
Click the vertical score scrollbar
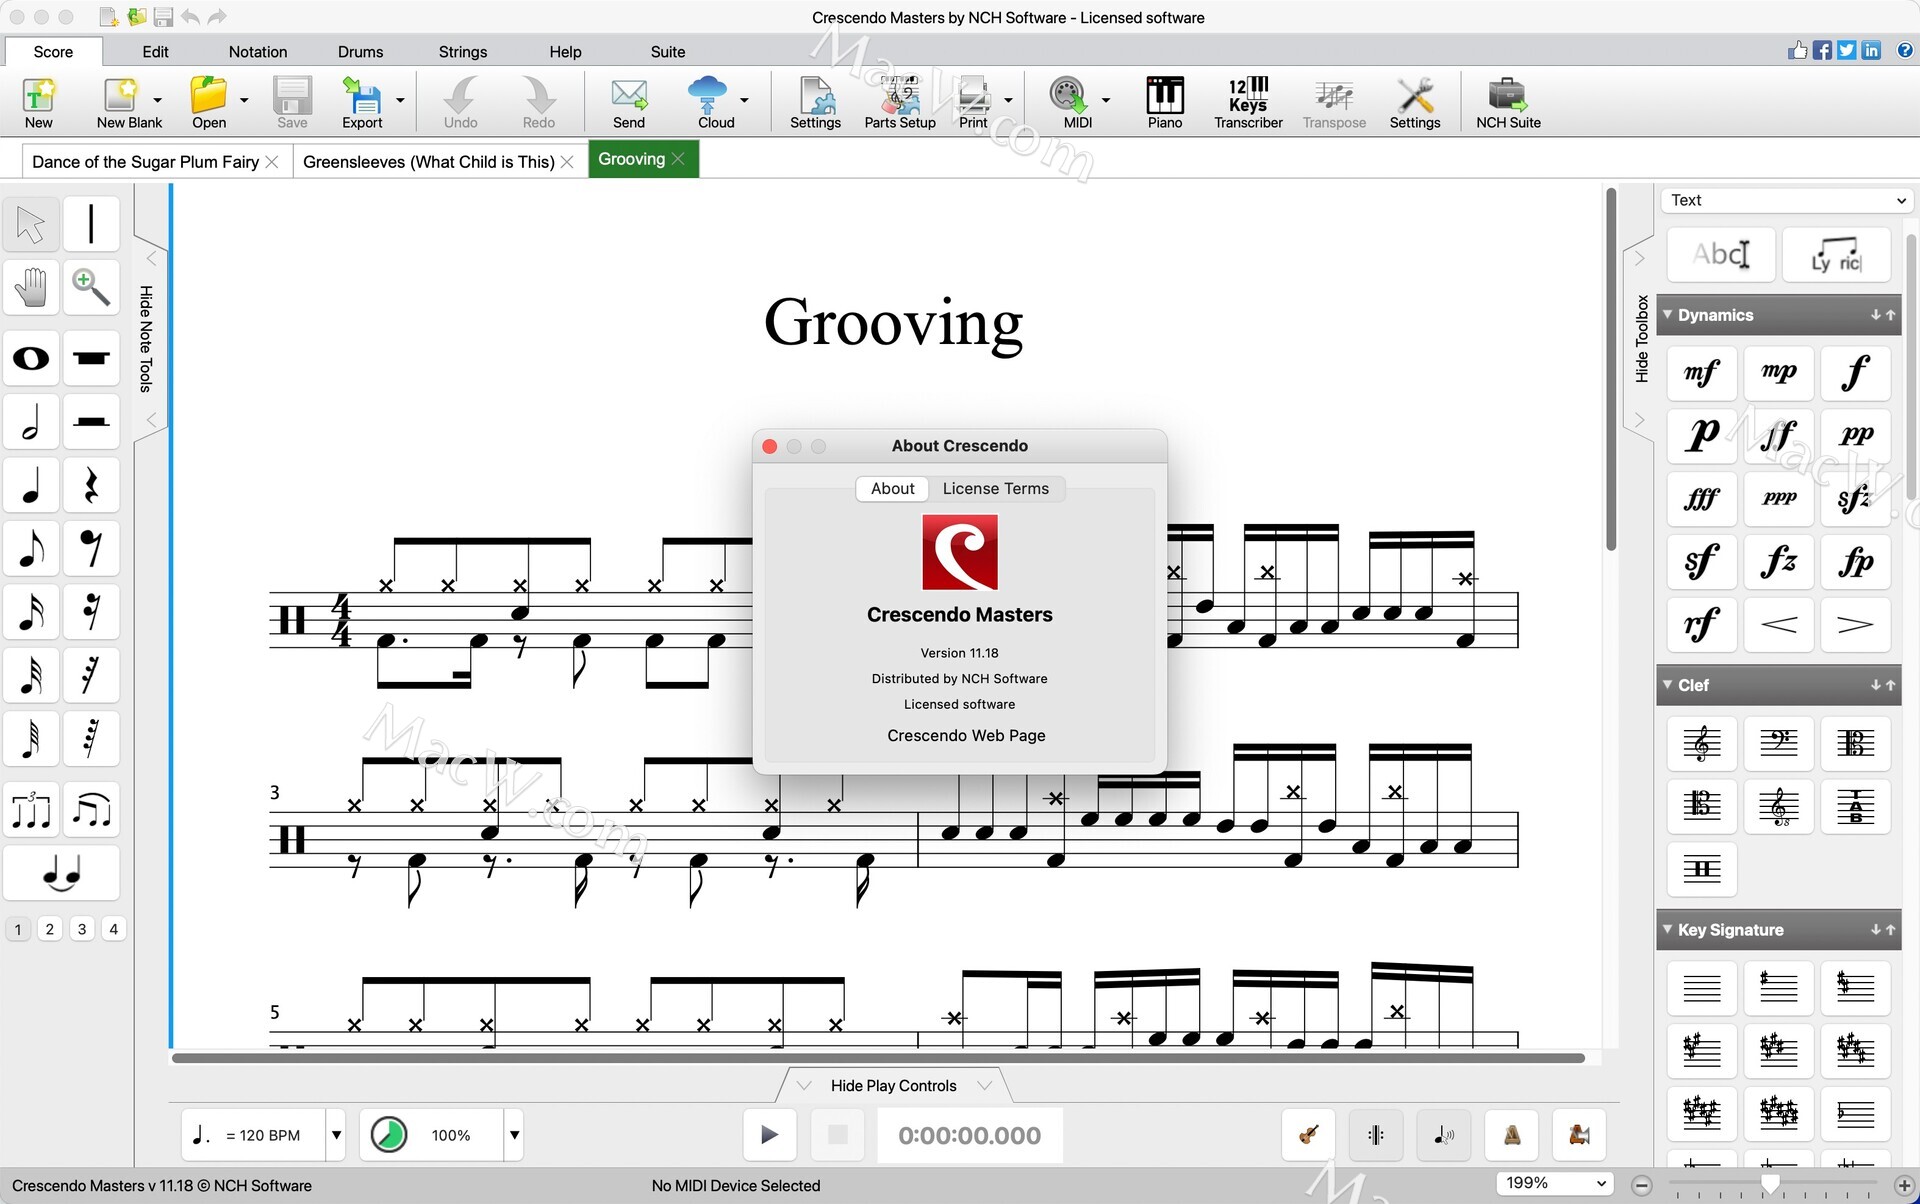pyautogui.click(x=1611, y=369)
